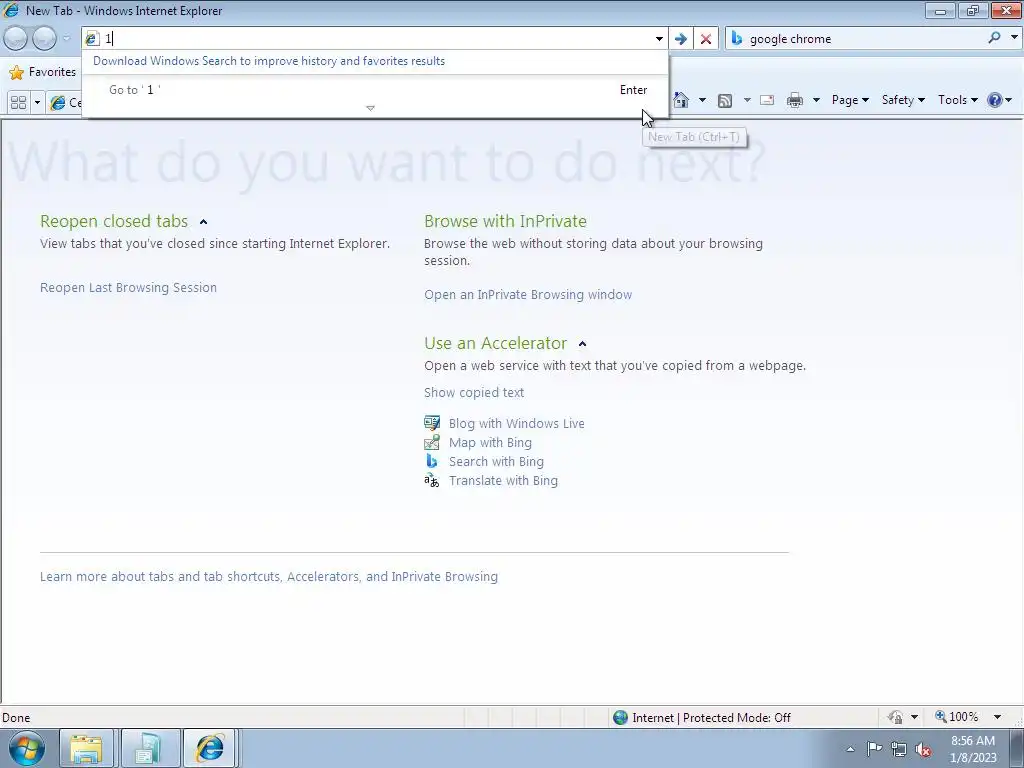Open the Favorites star button
This screenshot has height=768, width=1024.
click(43, 72)
